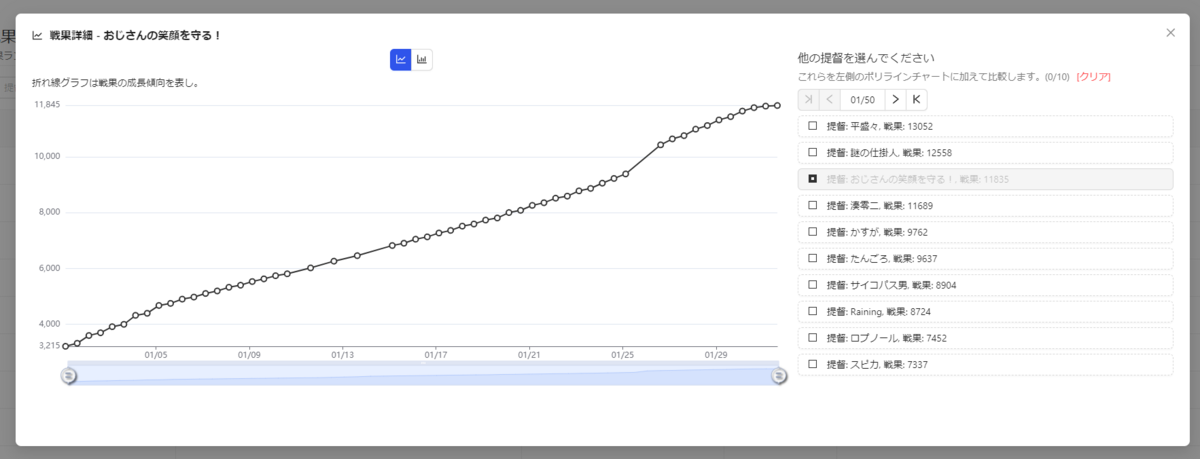Click the left handle of range slider
The height and width of the screenshot is (459, 1200).
pyautogui.click(x=69, y=375)
